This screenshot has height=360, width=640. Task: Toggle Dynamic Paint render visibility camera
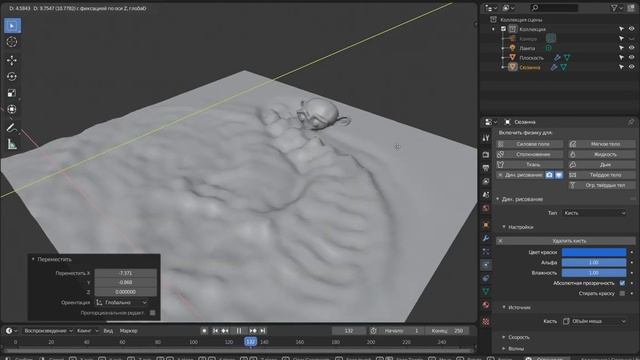tap(549, 175)
